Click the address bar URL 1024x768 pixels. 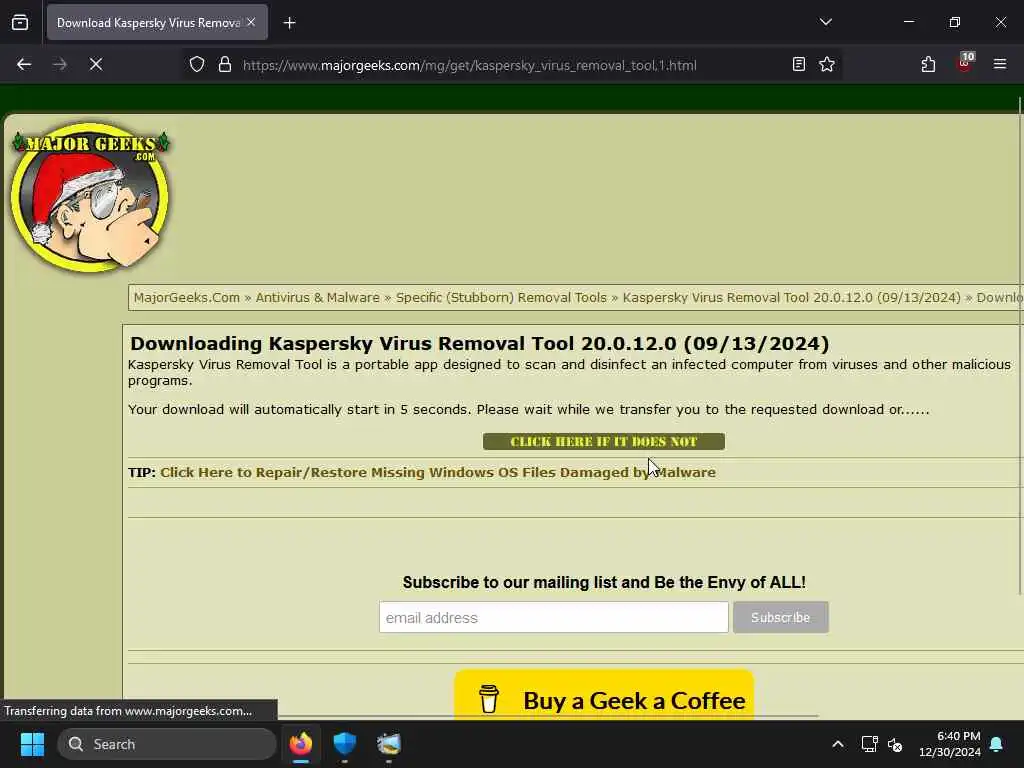tap(470, 65)
